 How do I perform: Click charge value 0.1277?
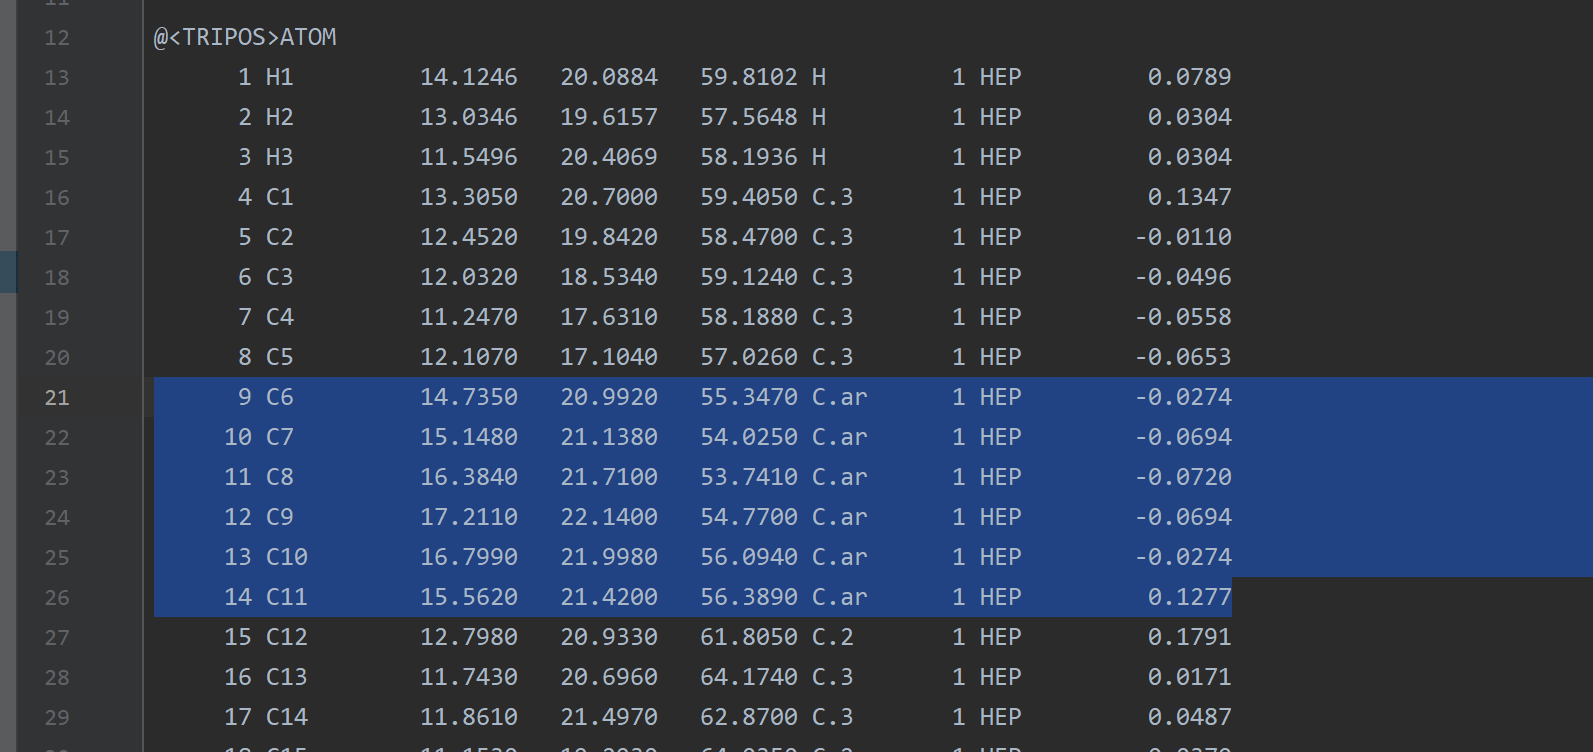(1190, 597)
